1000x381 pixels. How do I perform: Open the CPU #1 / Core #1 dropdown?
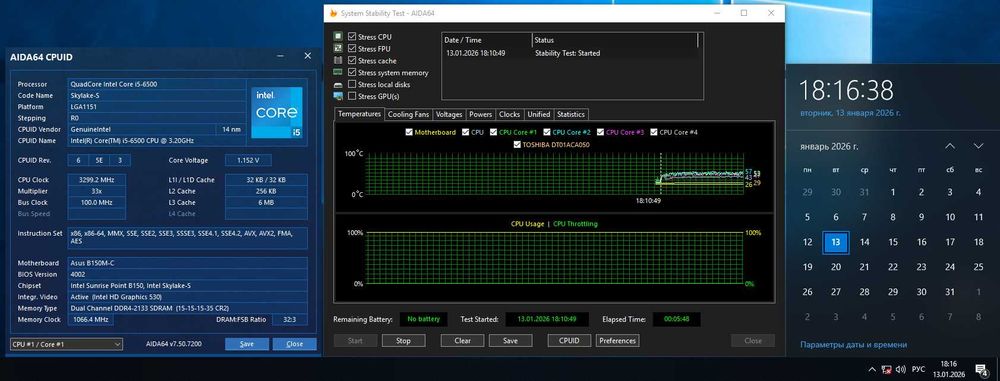tap(66, 344)
